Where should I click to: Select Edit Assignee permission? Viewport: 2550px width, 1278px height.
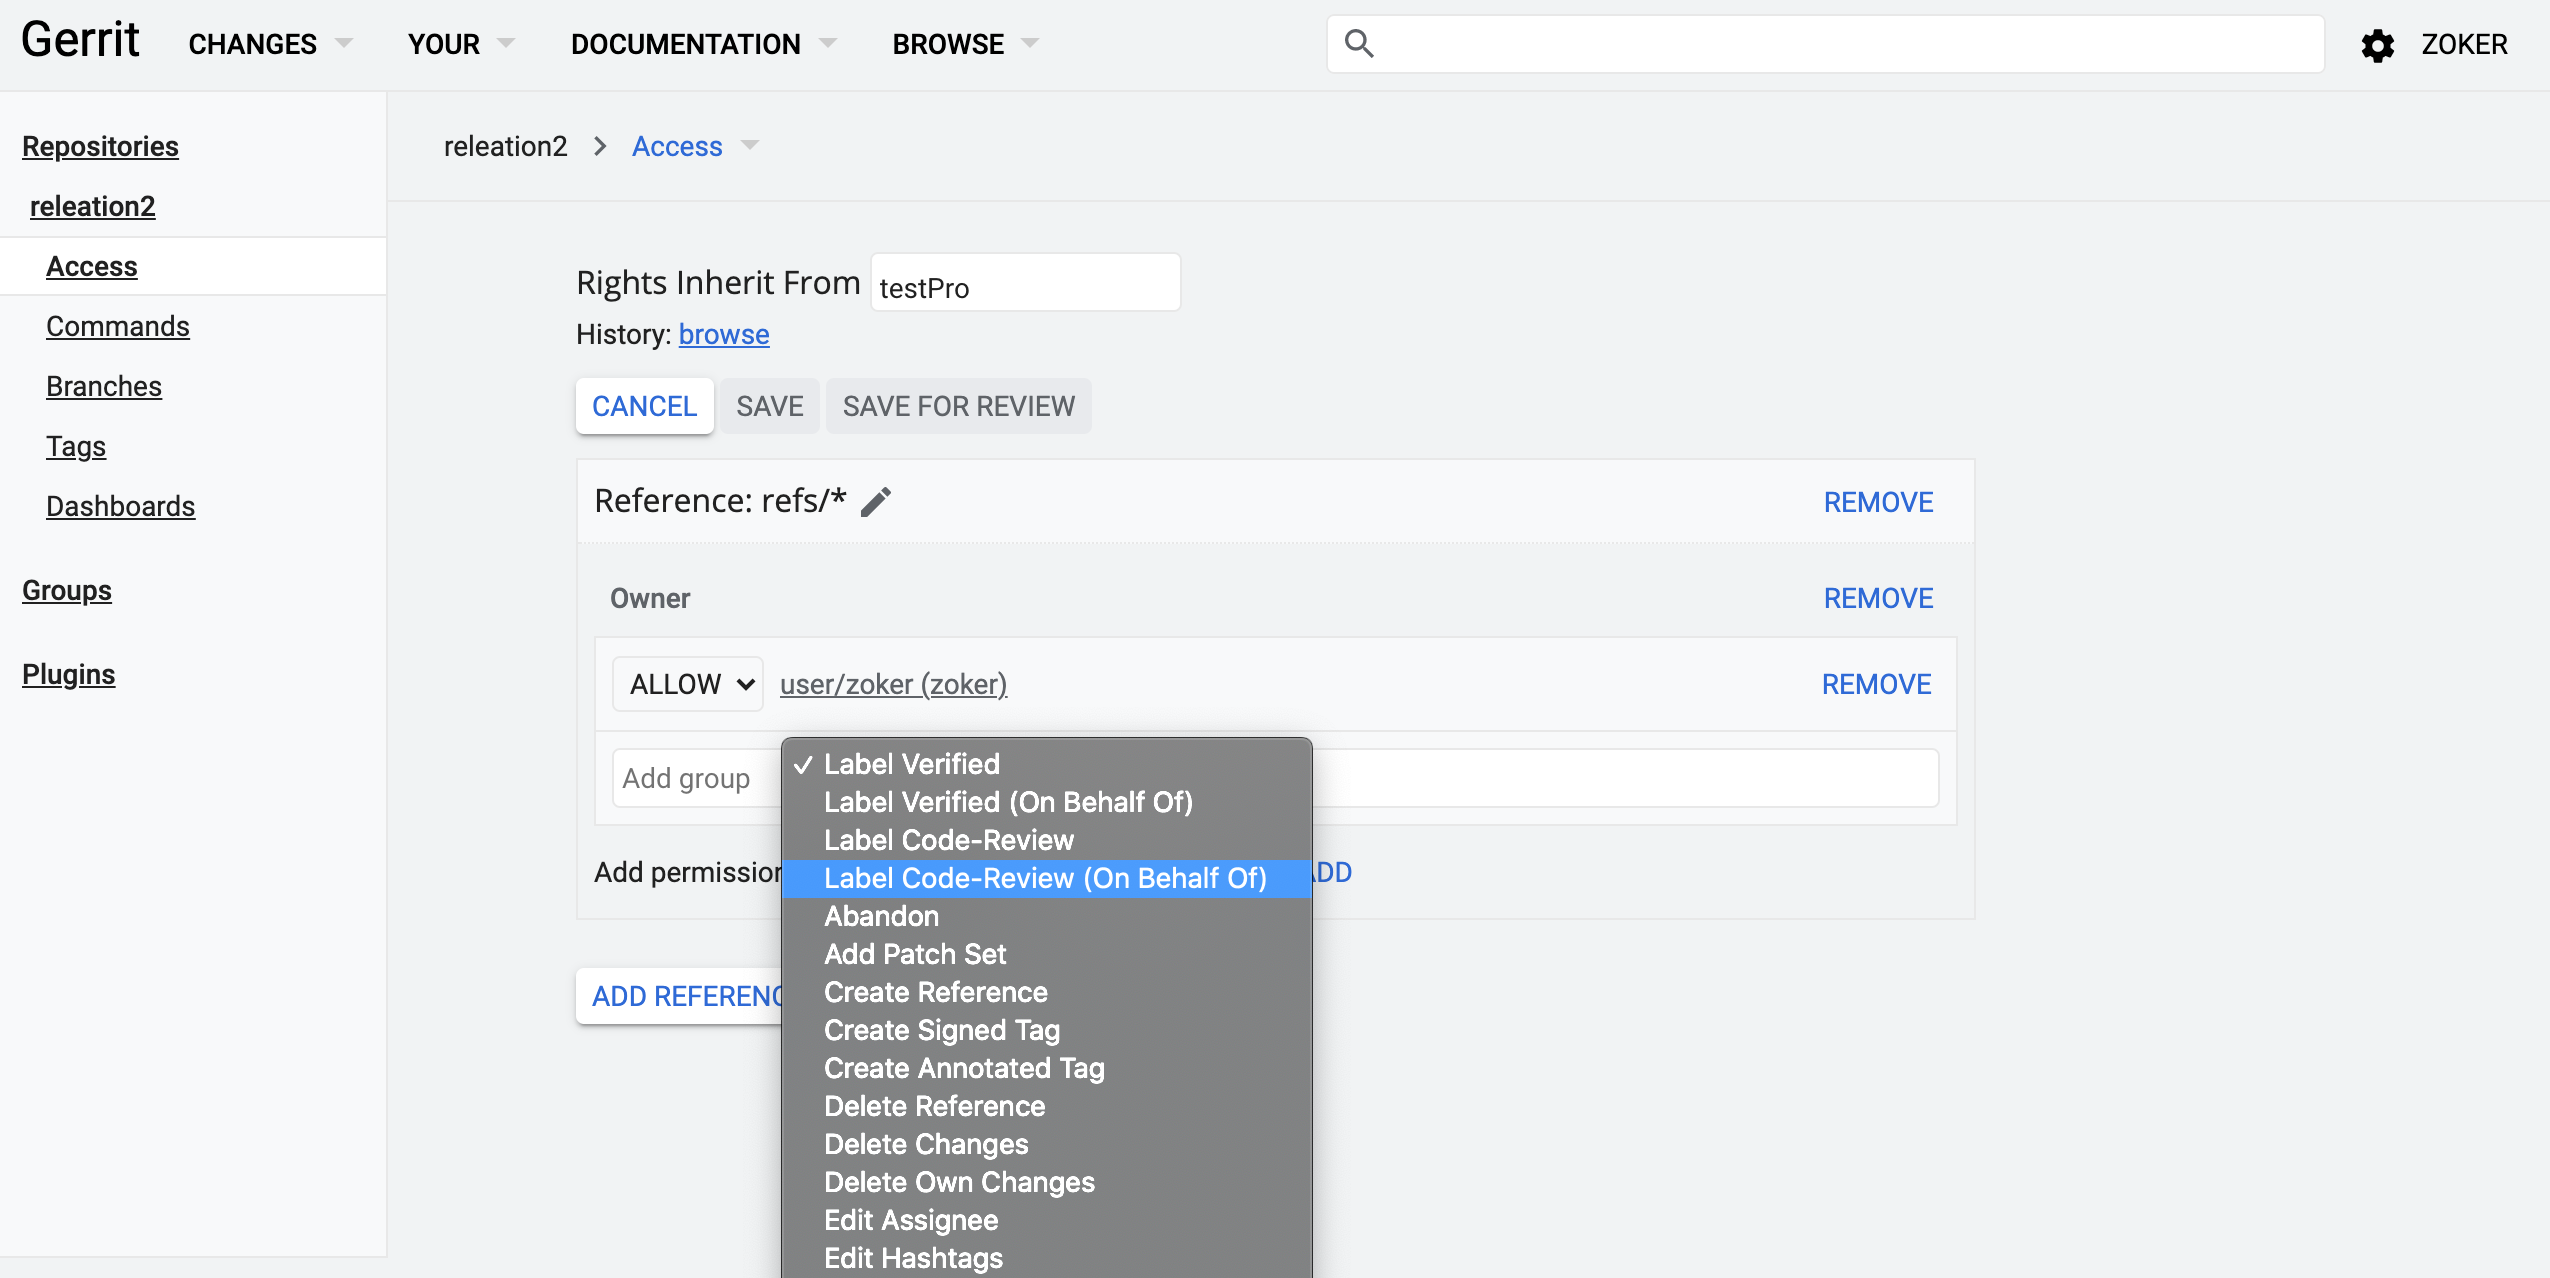[1046, 1220]
